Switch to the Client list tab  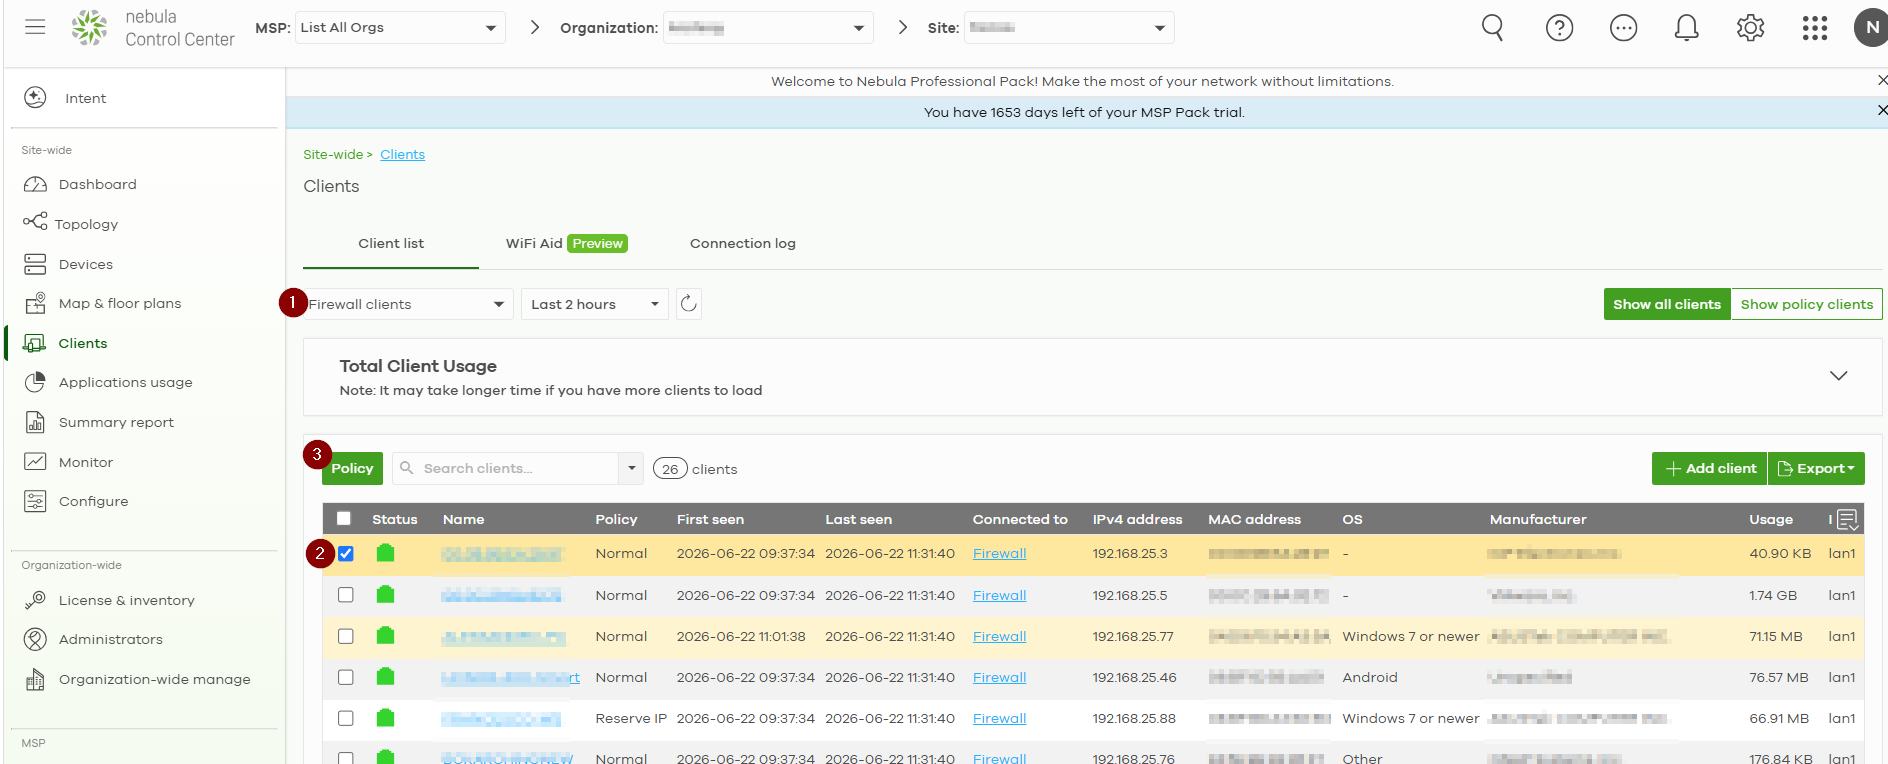pyautogui.click(x=391, y=244)
